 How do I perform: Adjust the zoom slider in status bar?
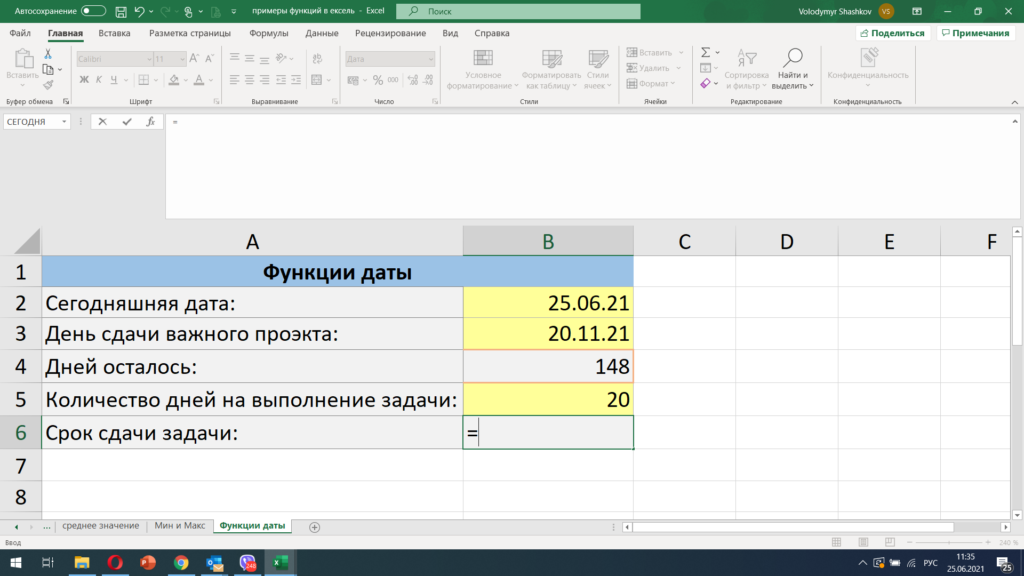coord(949,542)
